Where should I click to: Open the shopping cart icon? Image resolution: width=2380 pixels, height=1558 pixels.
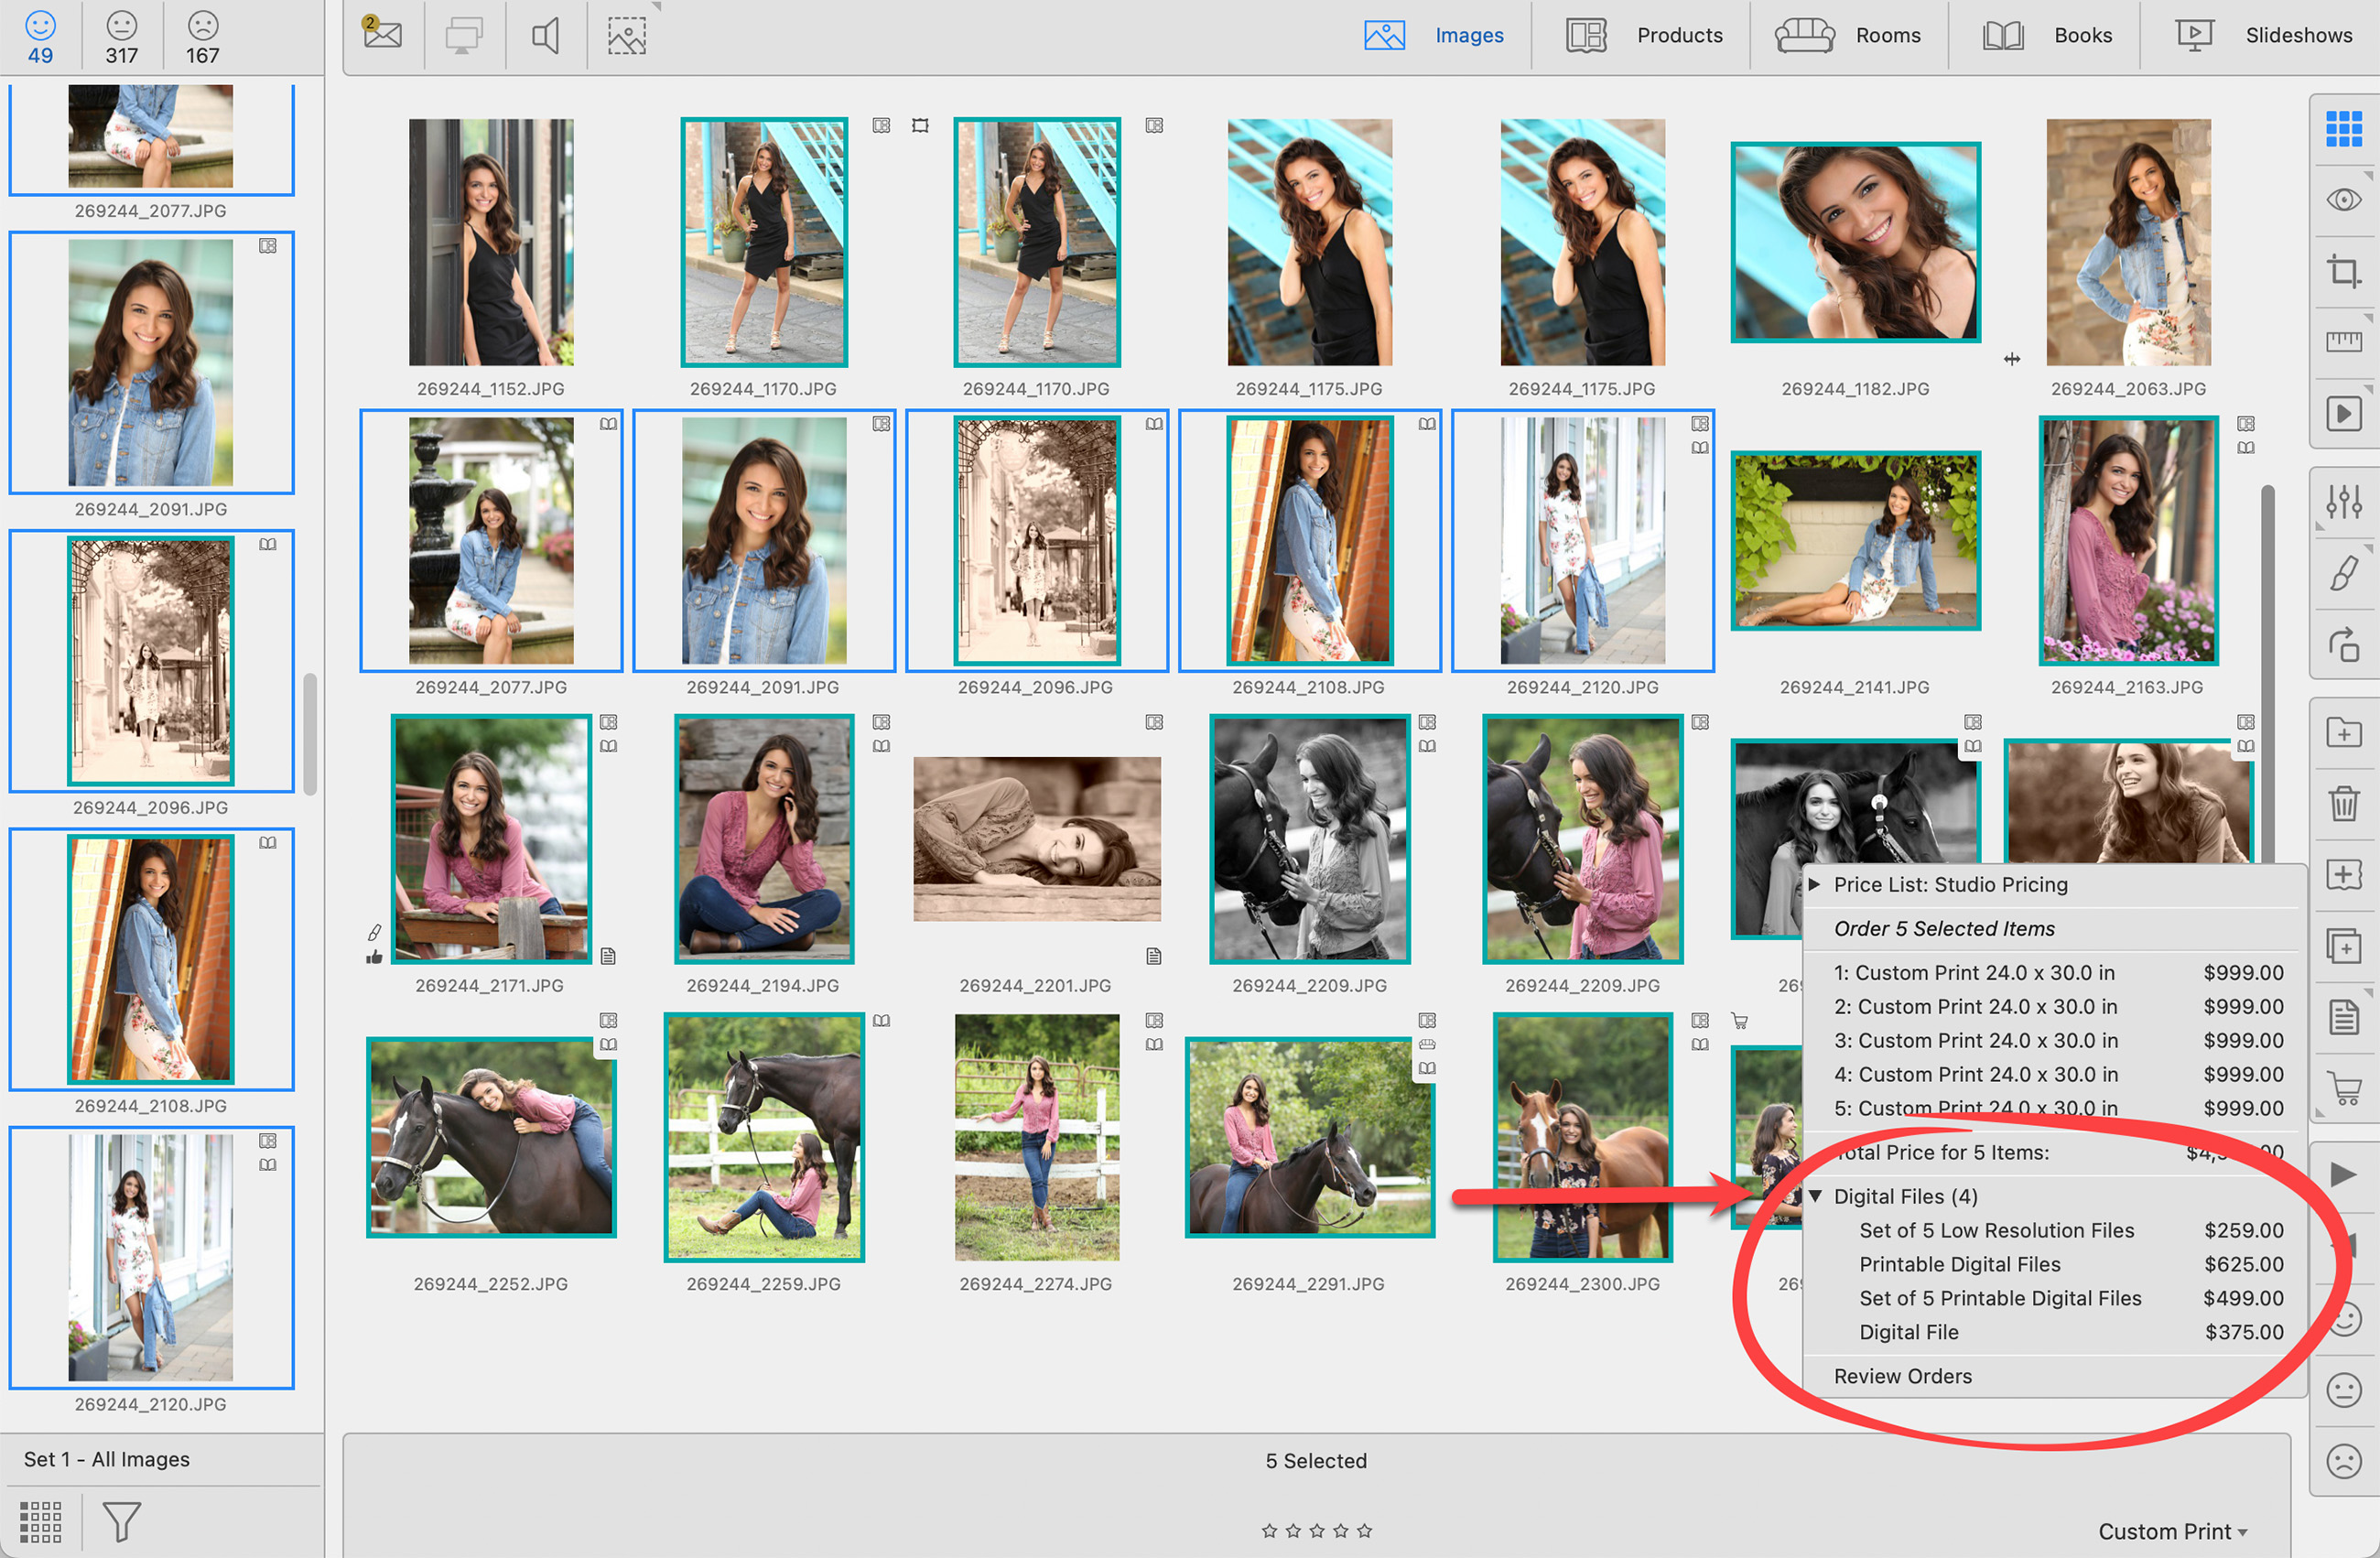click(x=2343, y=1088)
